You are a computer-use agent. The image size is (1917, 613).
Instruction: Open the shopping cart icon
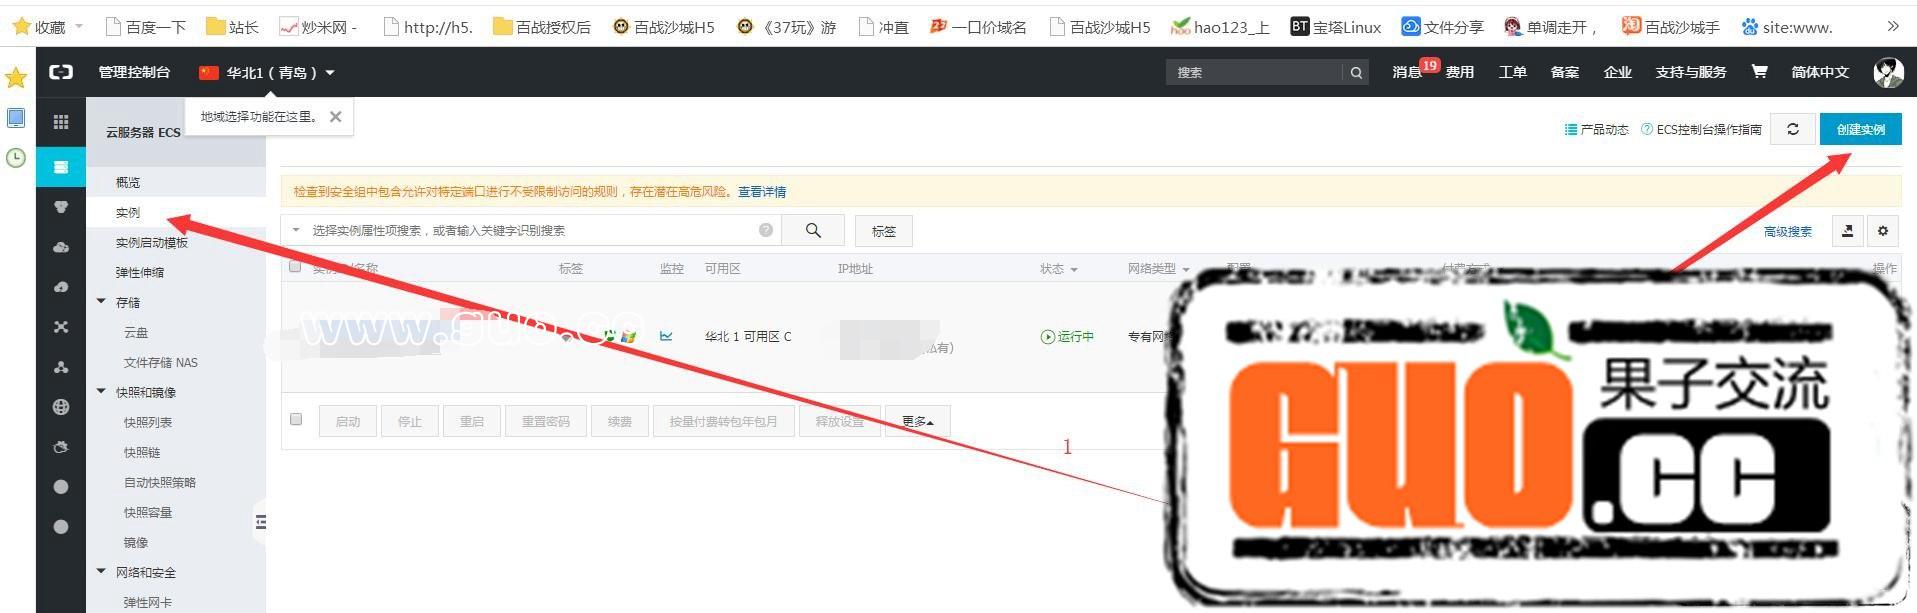(x=1759, y=72)
